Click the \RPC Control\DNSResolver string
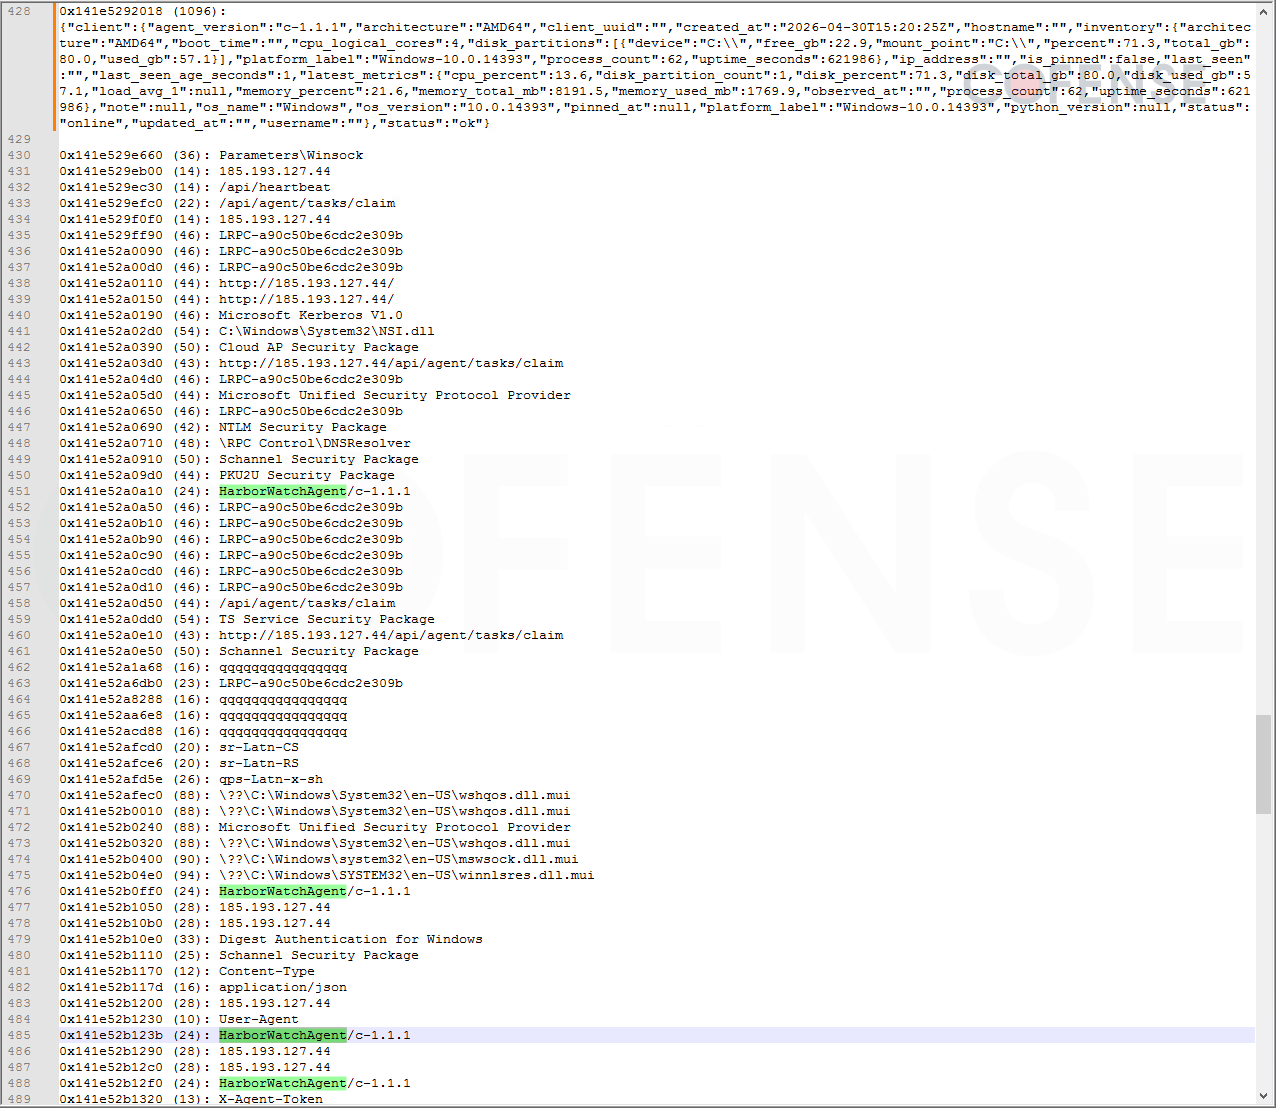Screen dimensions: 1276x1108 click(315, 443)
